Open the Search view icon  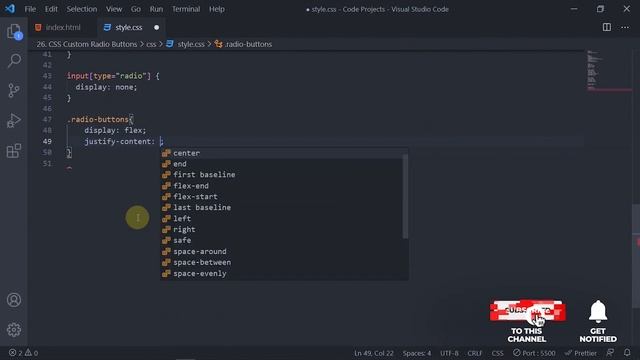tap(14, 61)
